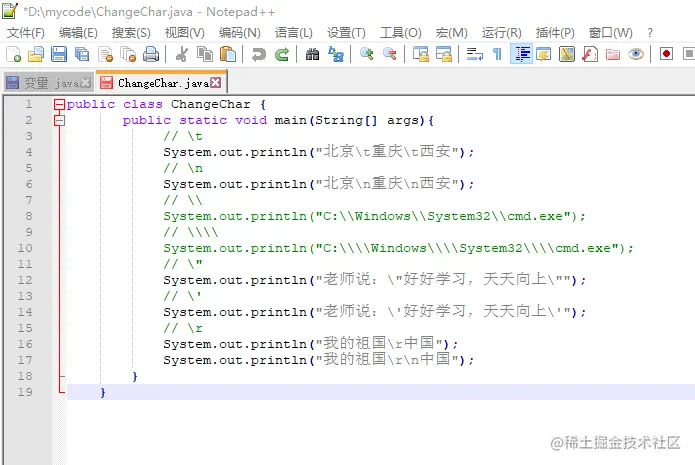Viewport: 695px width, 465px height.
Task: Click line number 8 in the margin
Action: [29, 216]
